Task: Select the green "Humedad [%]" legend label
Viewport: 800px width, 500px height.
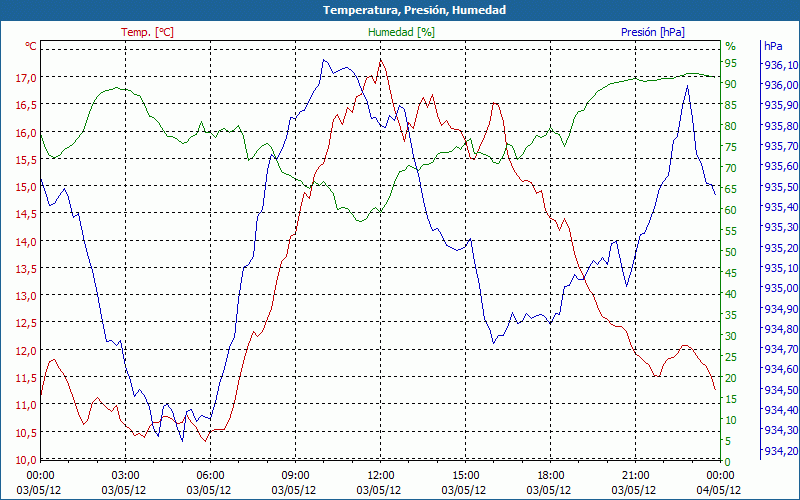Action: 401,32
